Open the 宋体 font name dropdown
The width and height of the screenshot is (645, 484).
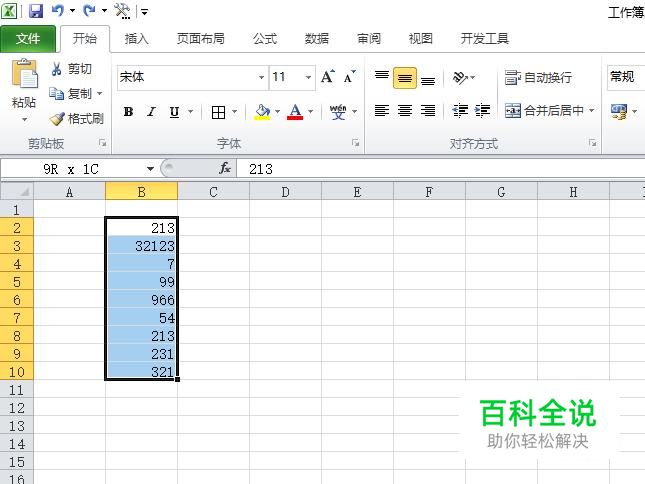pyautogui.click(x=261, y=77)
